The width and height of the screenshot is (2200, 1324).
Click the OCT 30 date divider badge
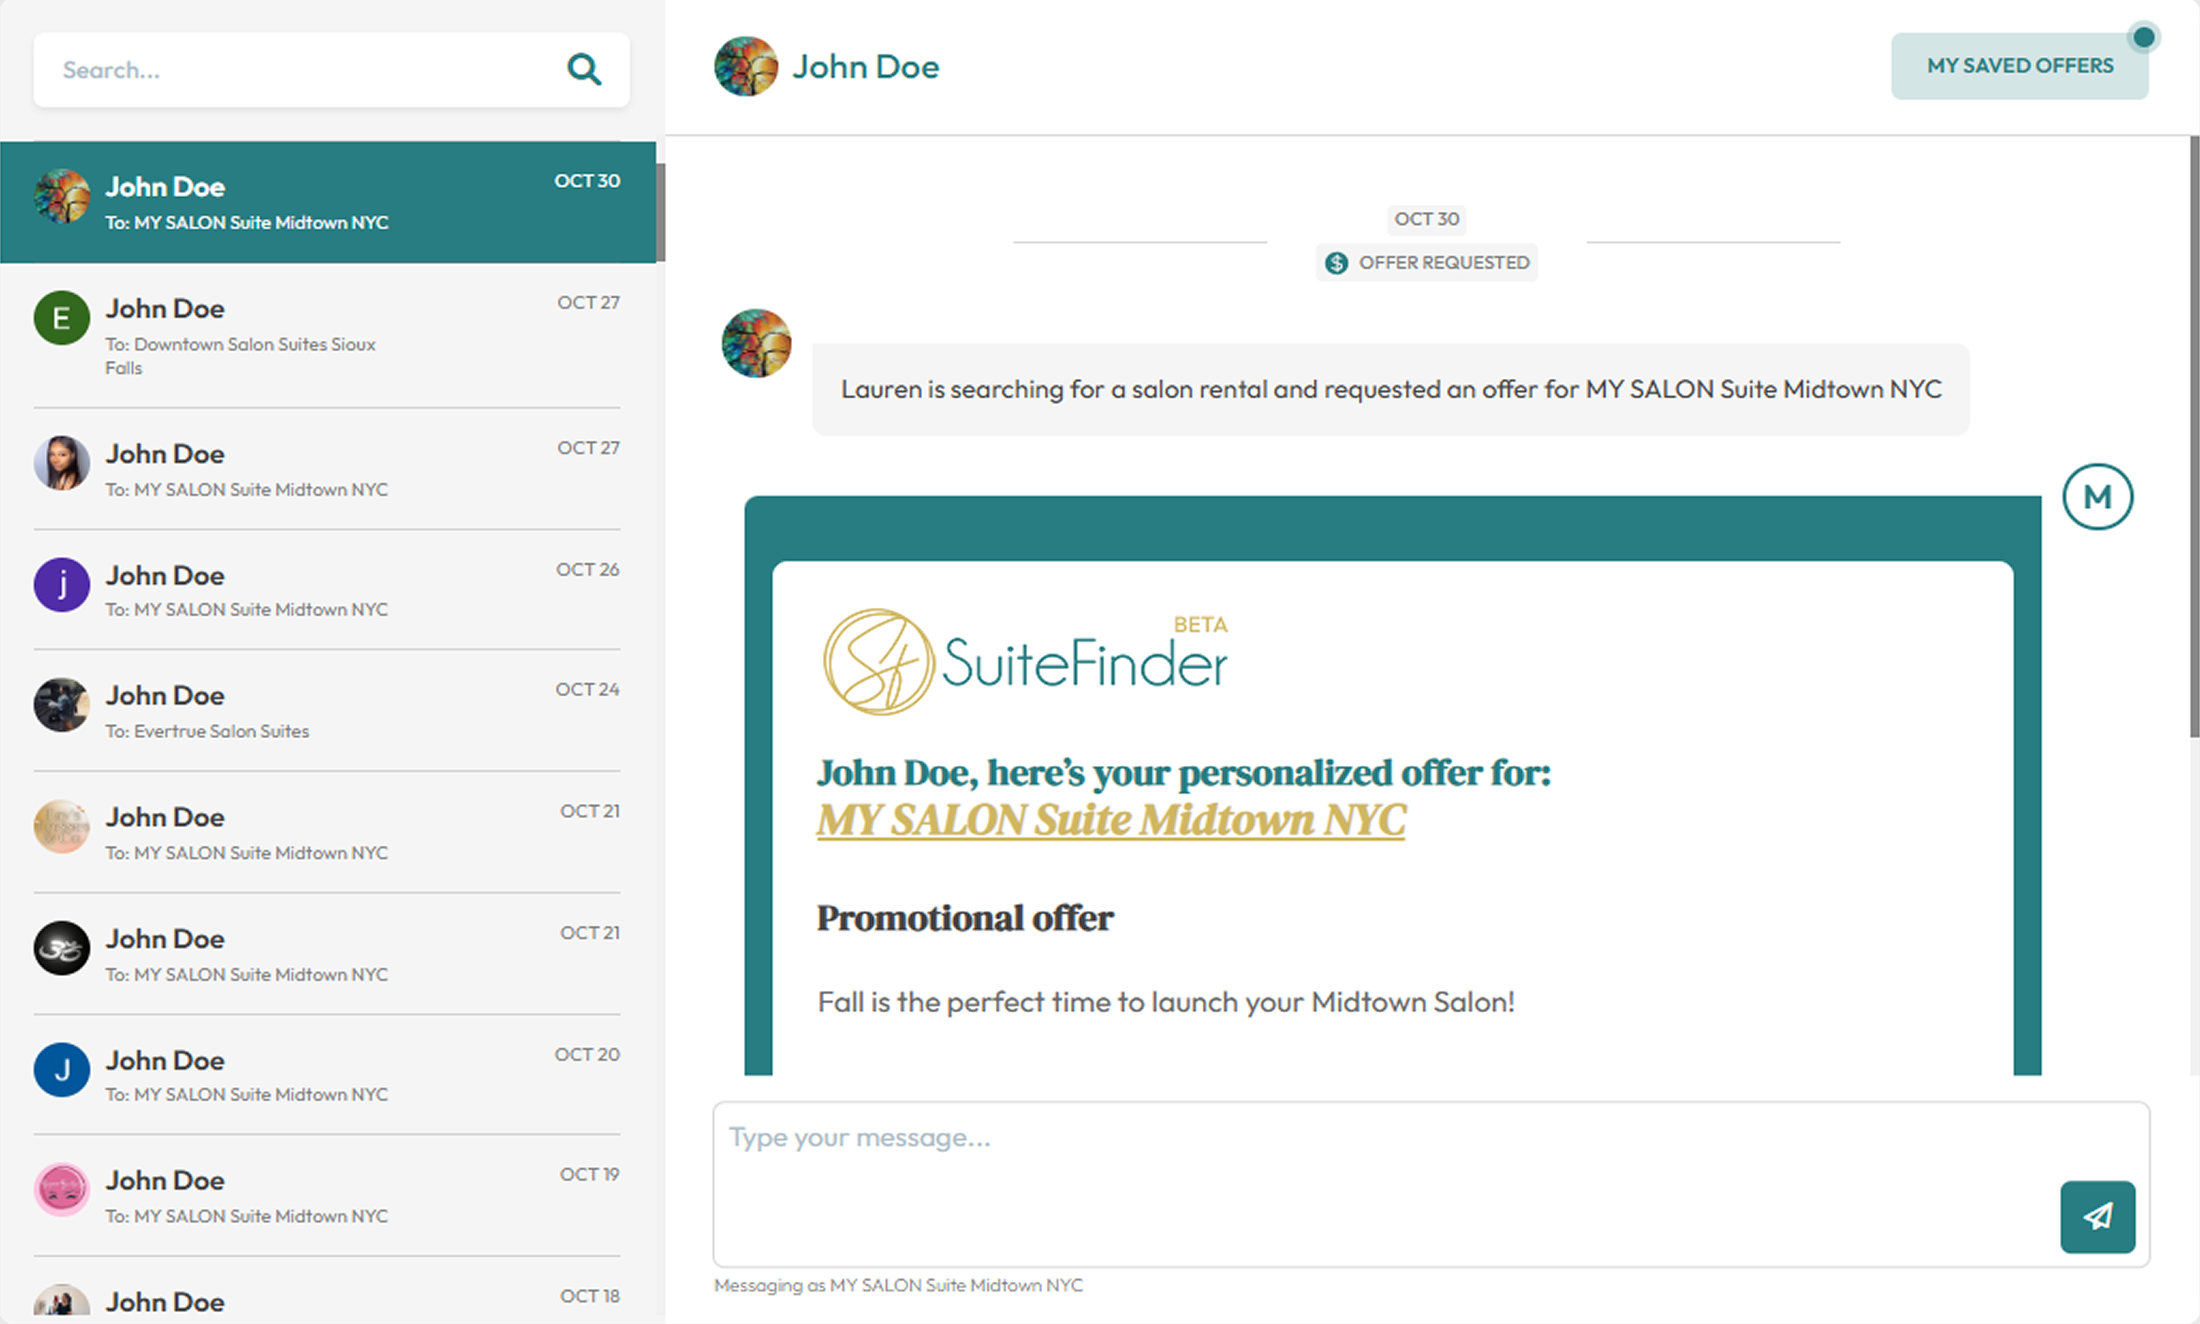[x=1427, y=219]
